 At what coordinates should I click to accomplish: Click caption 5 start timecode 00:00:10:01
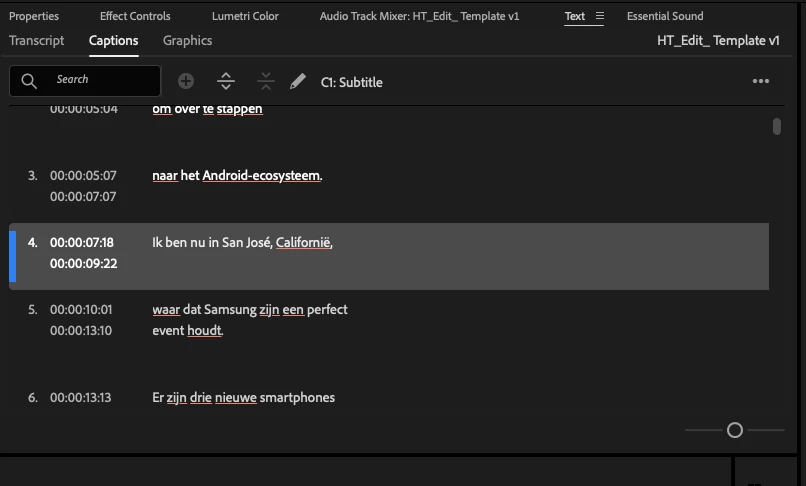click(81, 310)
